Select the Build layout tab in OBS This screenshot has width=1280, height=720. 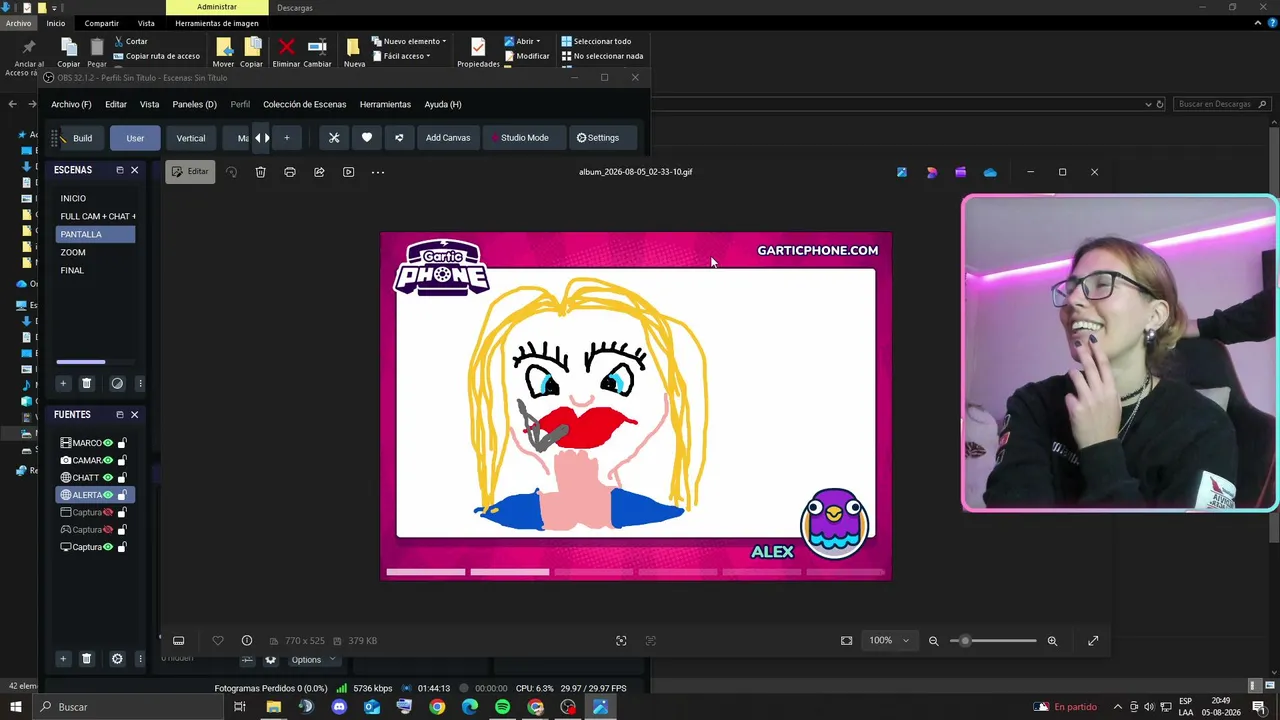(x=82, y=138)
